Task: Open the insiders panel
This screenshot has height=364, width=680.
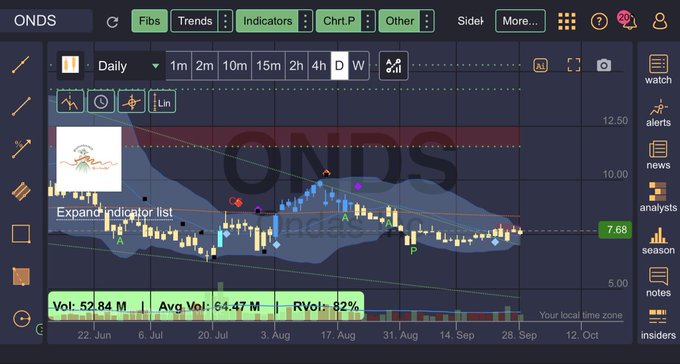Action: point(658,325)
